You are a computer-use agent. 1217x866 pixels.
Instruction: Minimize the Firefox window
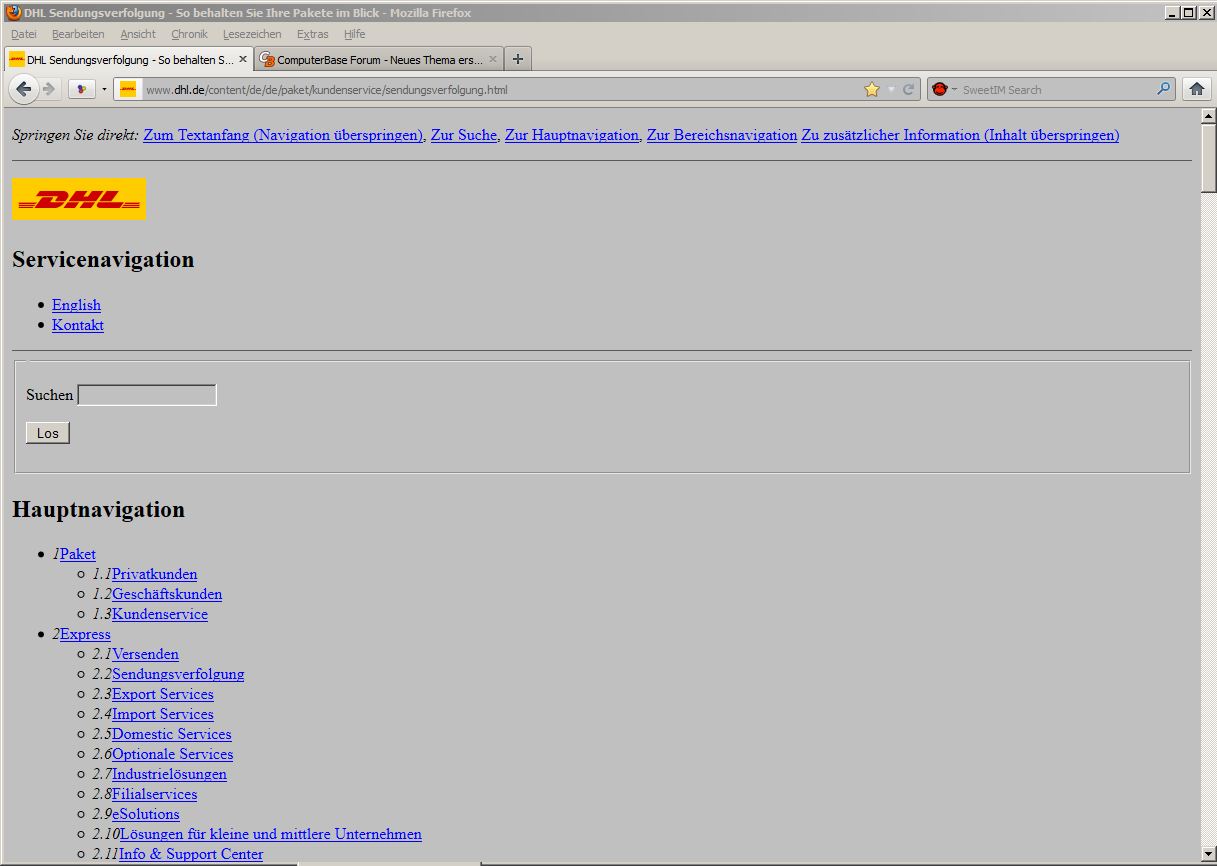pos(1172,13)
